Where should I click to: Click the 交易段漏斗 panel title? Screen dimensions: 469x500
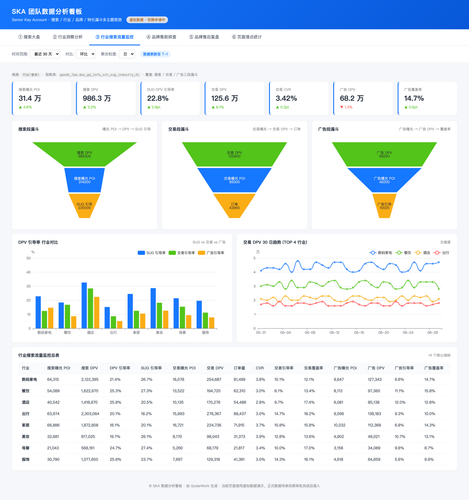pyautogui.click(x=178, y=129)
